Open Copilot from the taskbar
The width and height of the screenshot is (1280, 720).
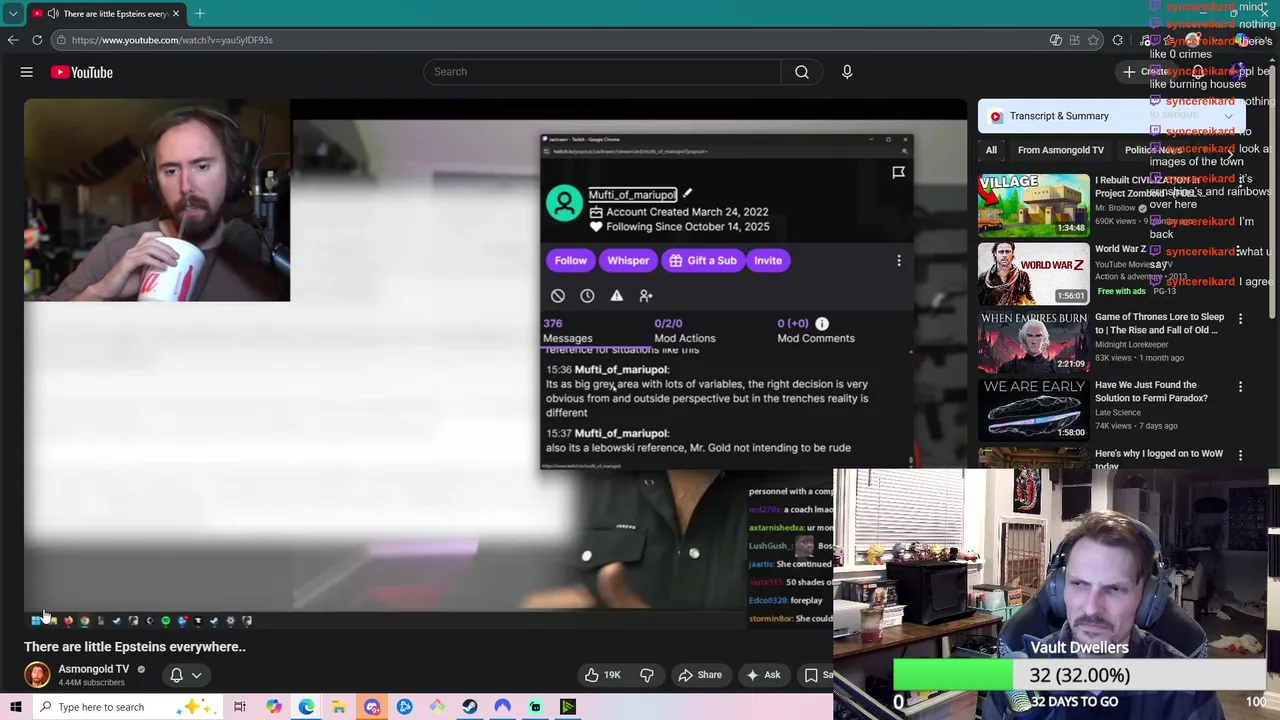273,707
